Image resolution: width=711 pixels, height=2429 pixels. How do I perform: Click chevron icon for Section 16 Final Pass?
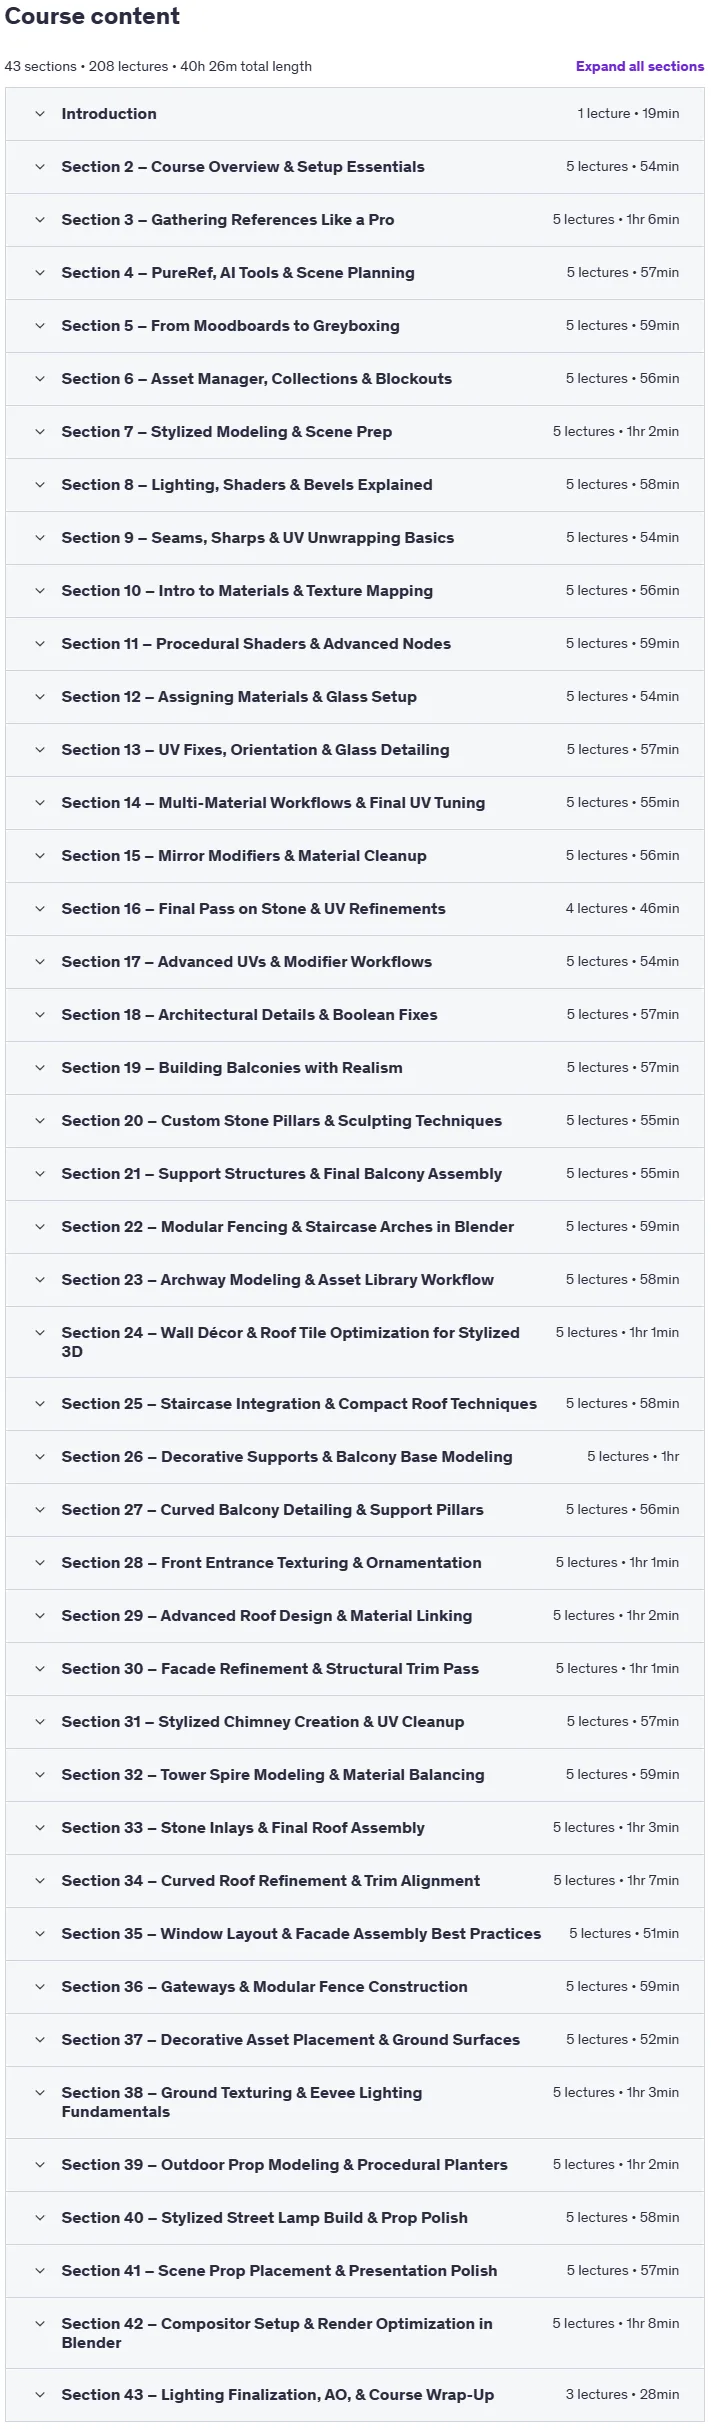pos(40,909)
